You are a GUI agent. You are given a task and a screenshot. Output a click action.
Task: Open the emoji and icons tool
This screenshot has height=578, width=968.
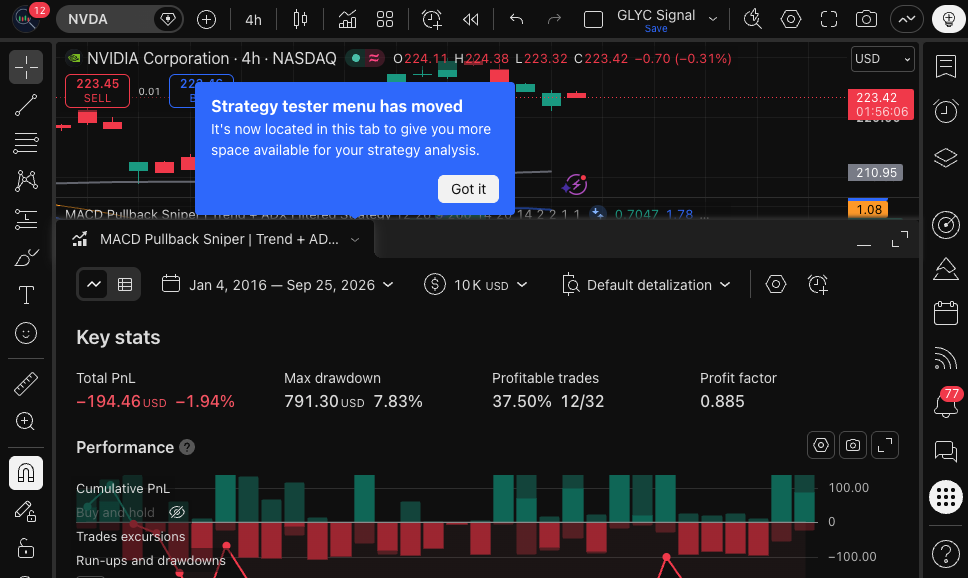26,333
